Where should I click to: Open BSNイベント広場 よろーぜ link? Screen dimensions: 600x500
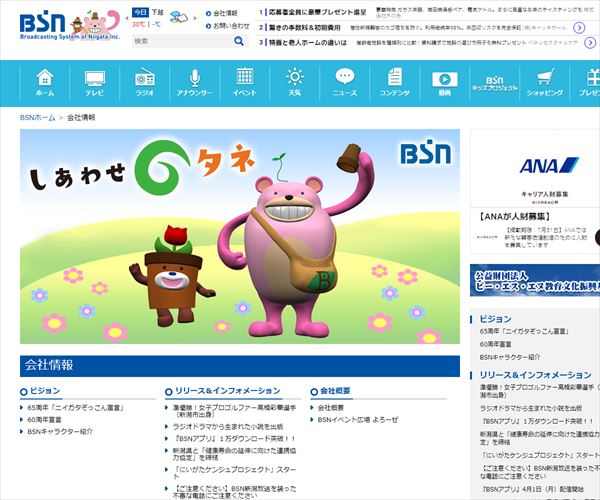pos(358,420)
